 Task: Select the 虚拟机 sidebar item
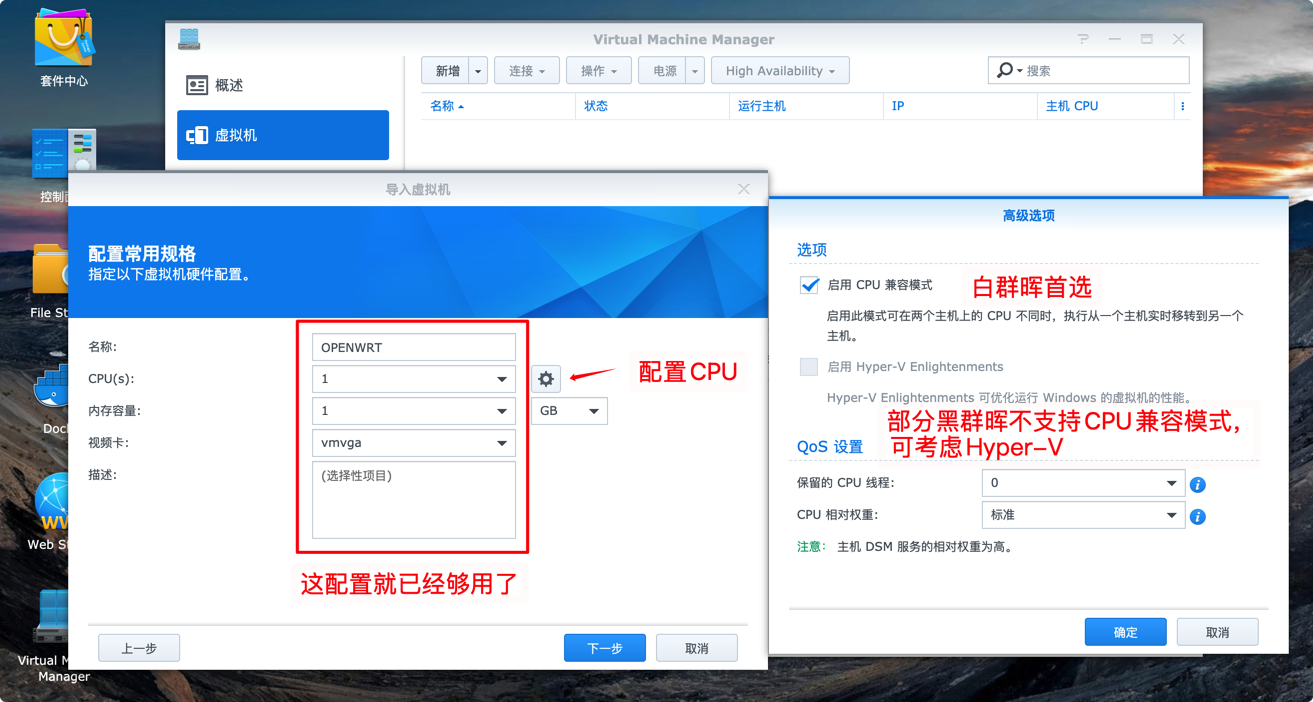pos(283,135)
